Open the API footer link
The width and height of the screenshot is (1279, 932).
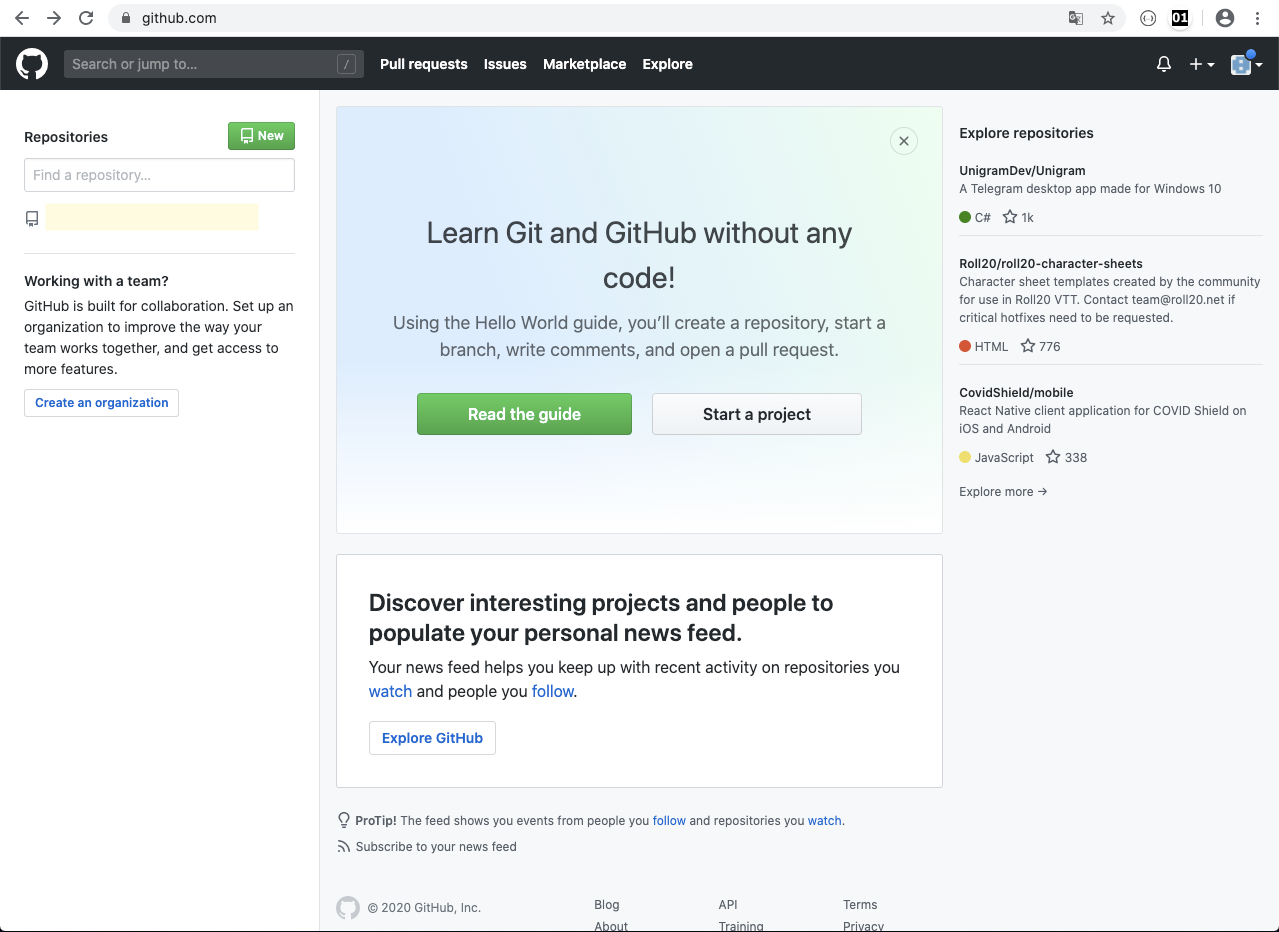[728, 905]
